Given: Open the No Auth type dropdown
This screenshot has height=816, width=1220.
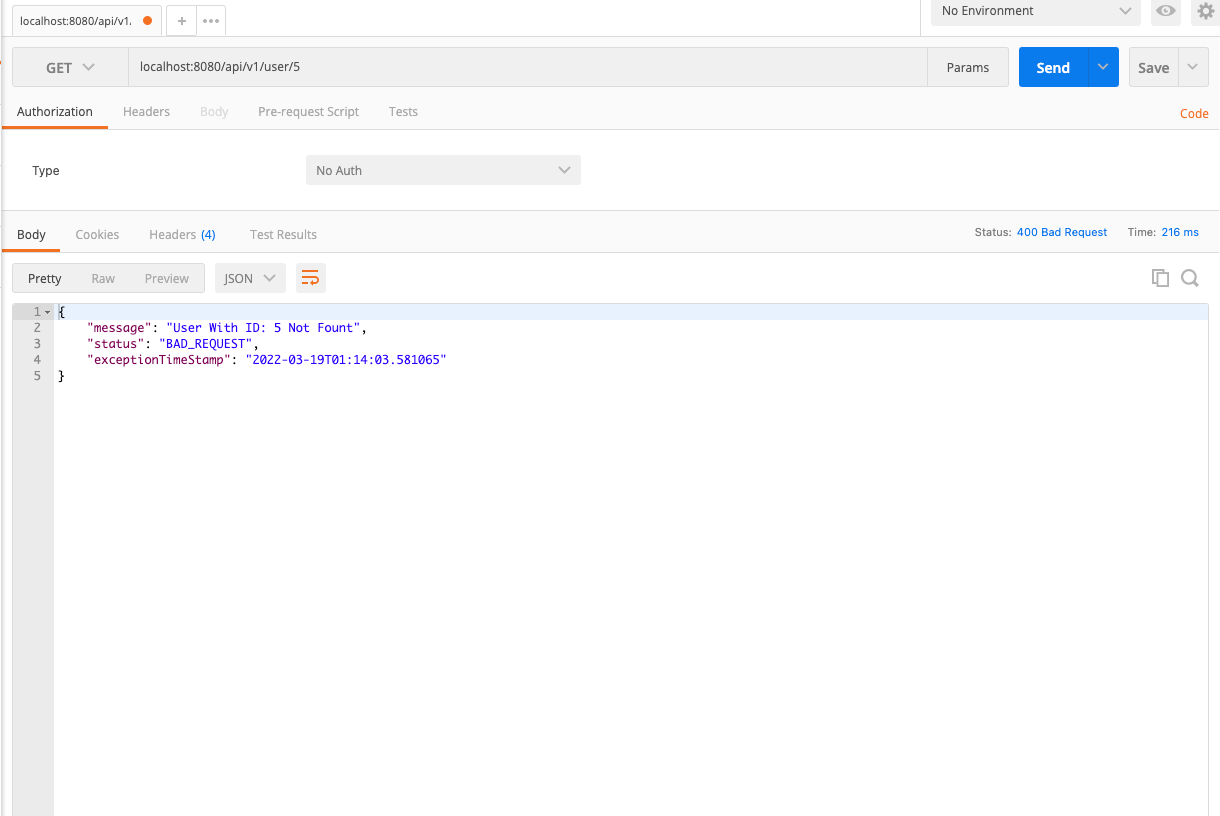Looking at the screenshot, I should click(443, 170).
